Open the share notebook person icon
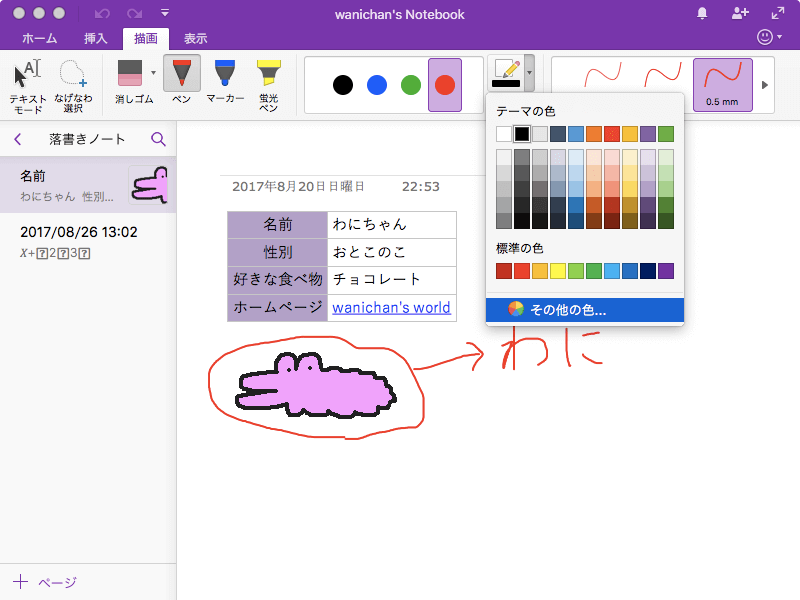 740,13
